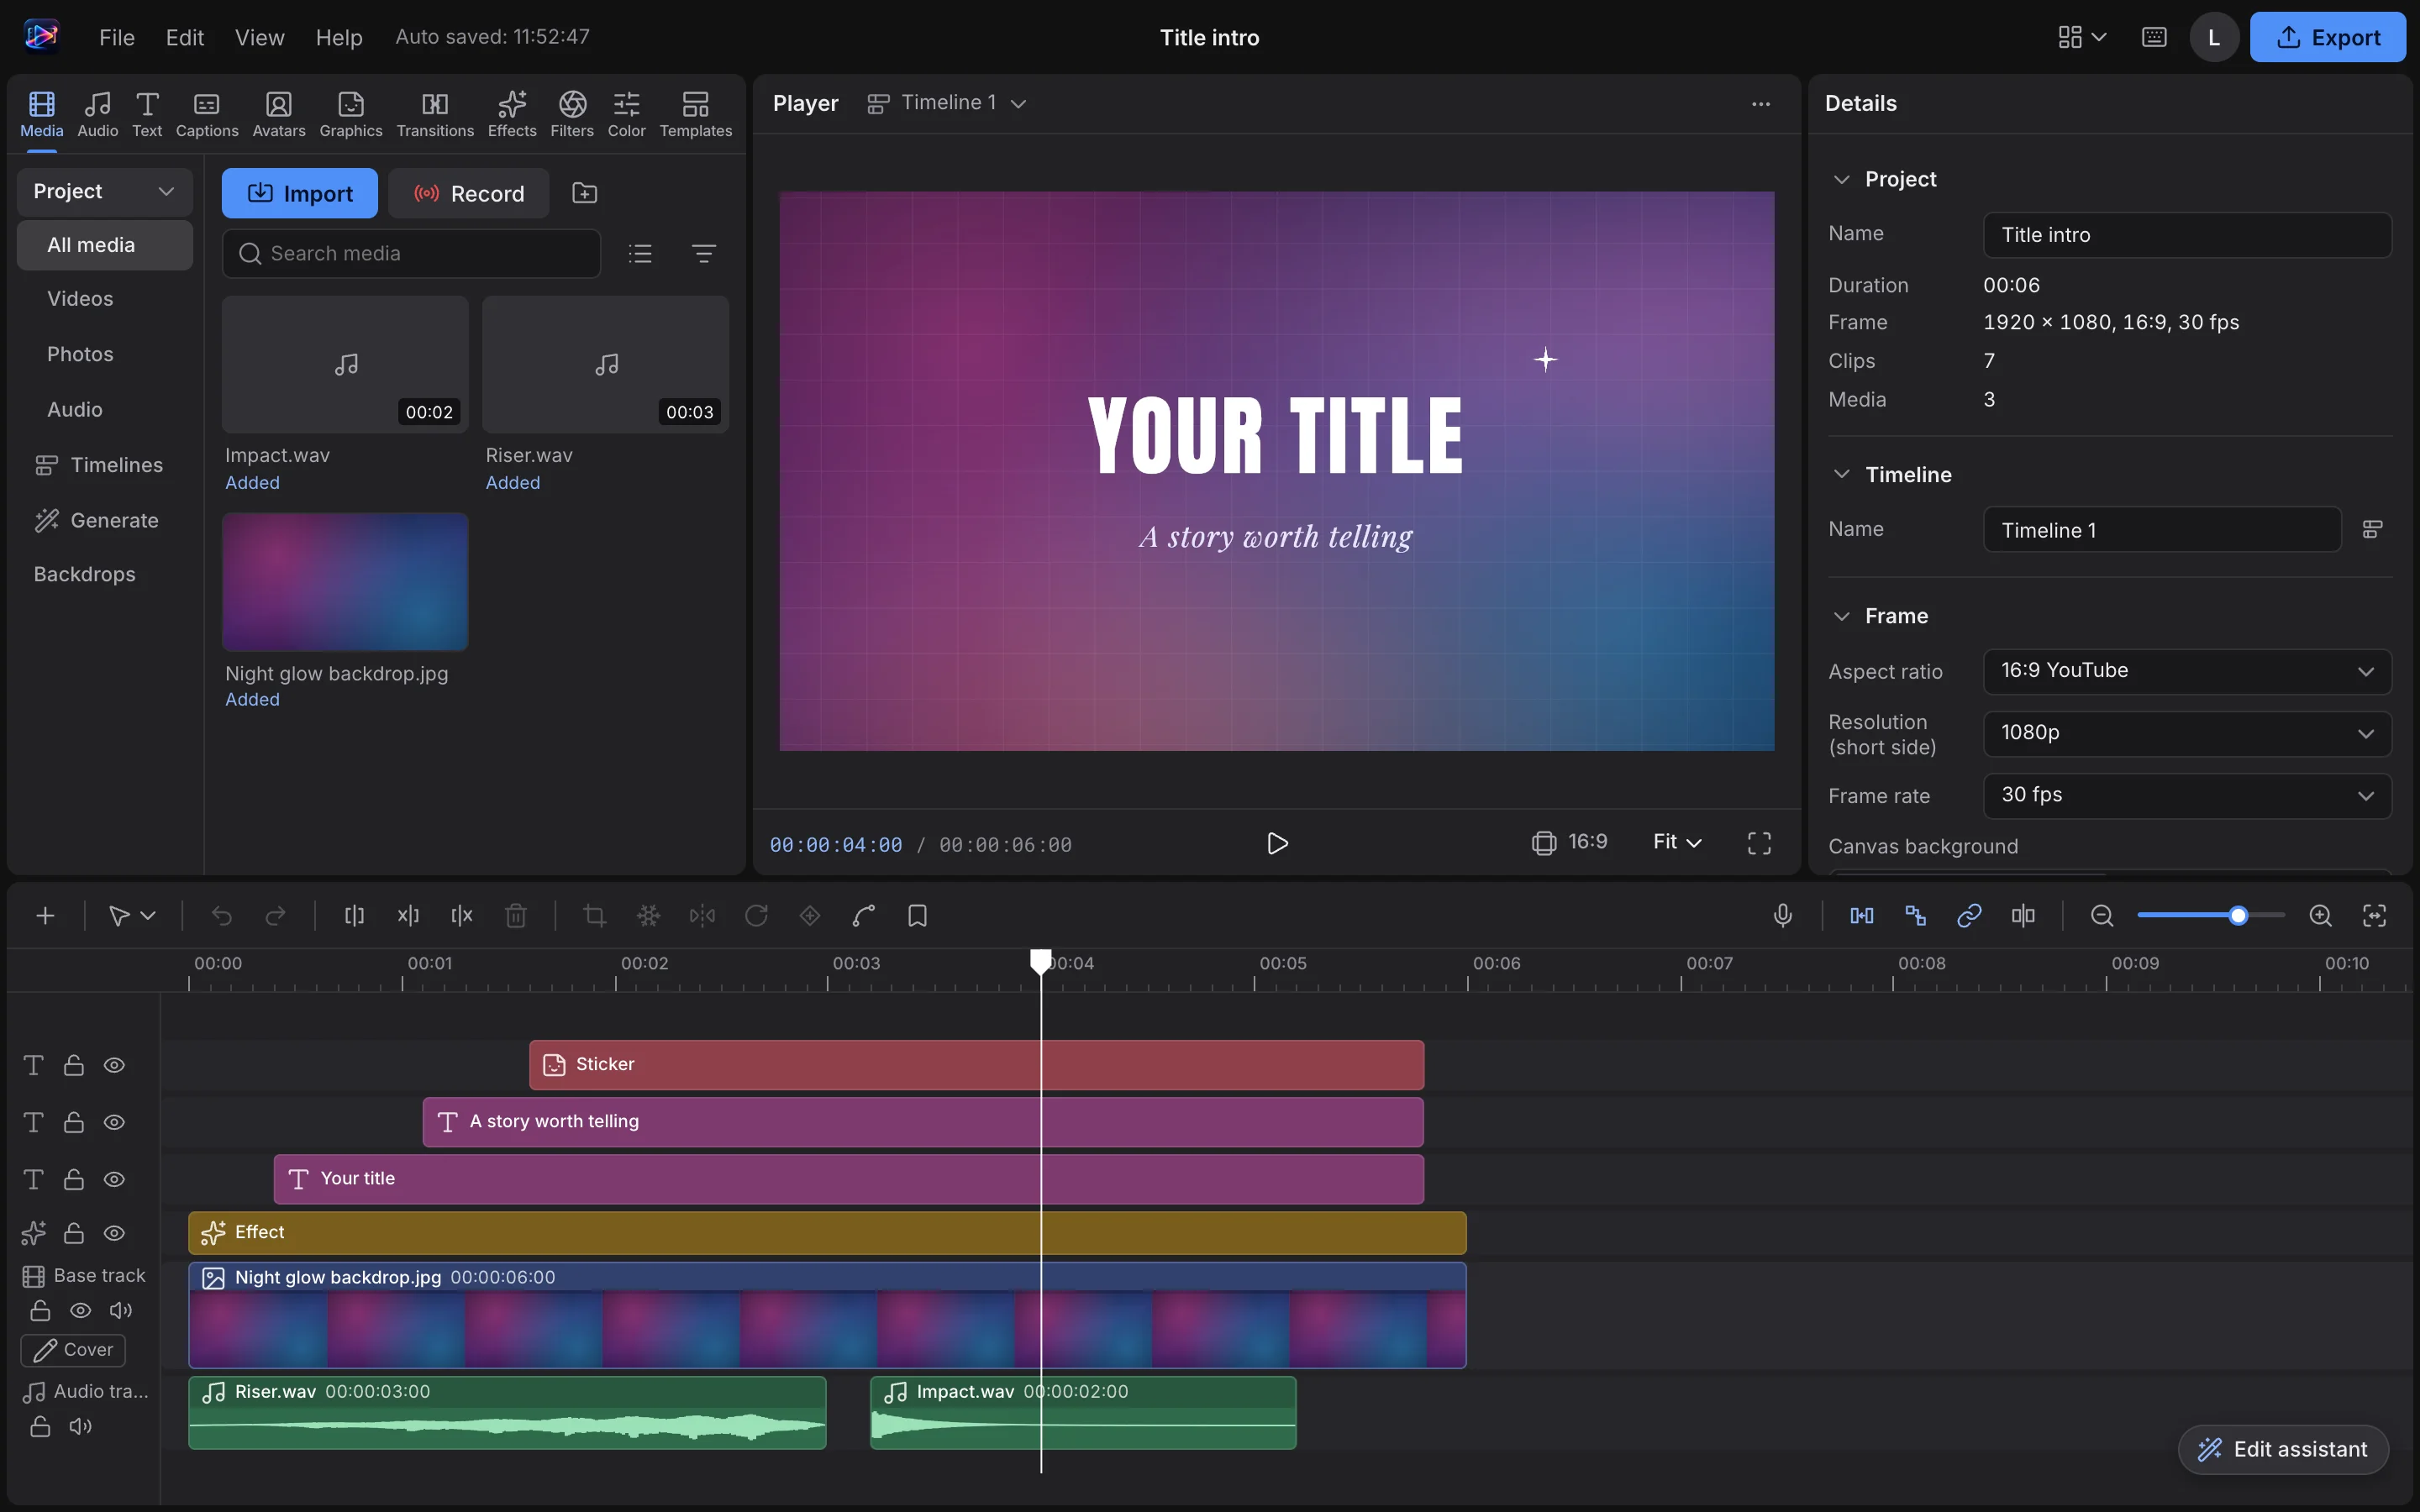
Task: Click the timeline zoom slider handle
Action: click(2239, 915)
